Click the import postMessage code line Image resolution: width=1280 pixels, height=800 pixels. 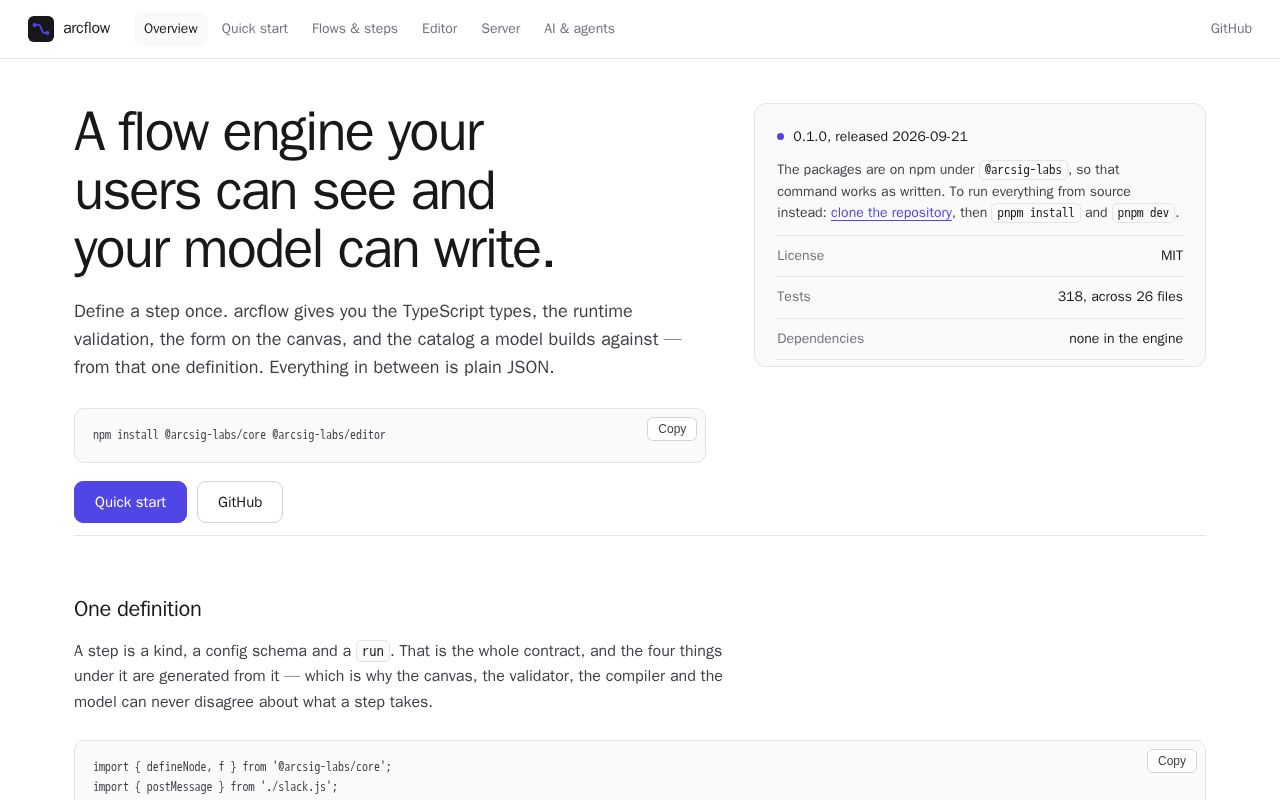(x=215, y=787)
